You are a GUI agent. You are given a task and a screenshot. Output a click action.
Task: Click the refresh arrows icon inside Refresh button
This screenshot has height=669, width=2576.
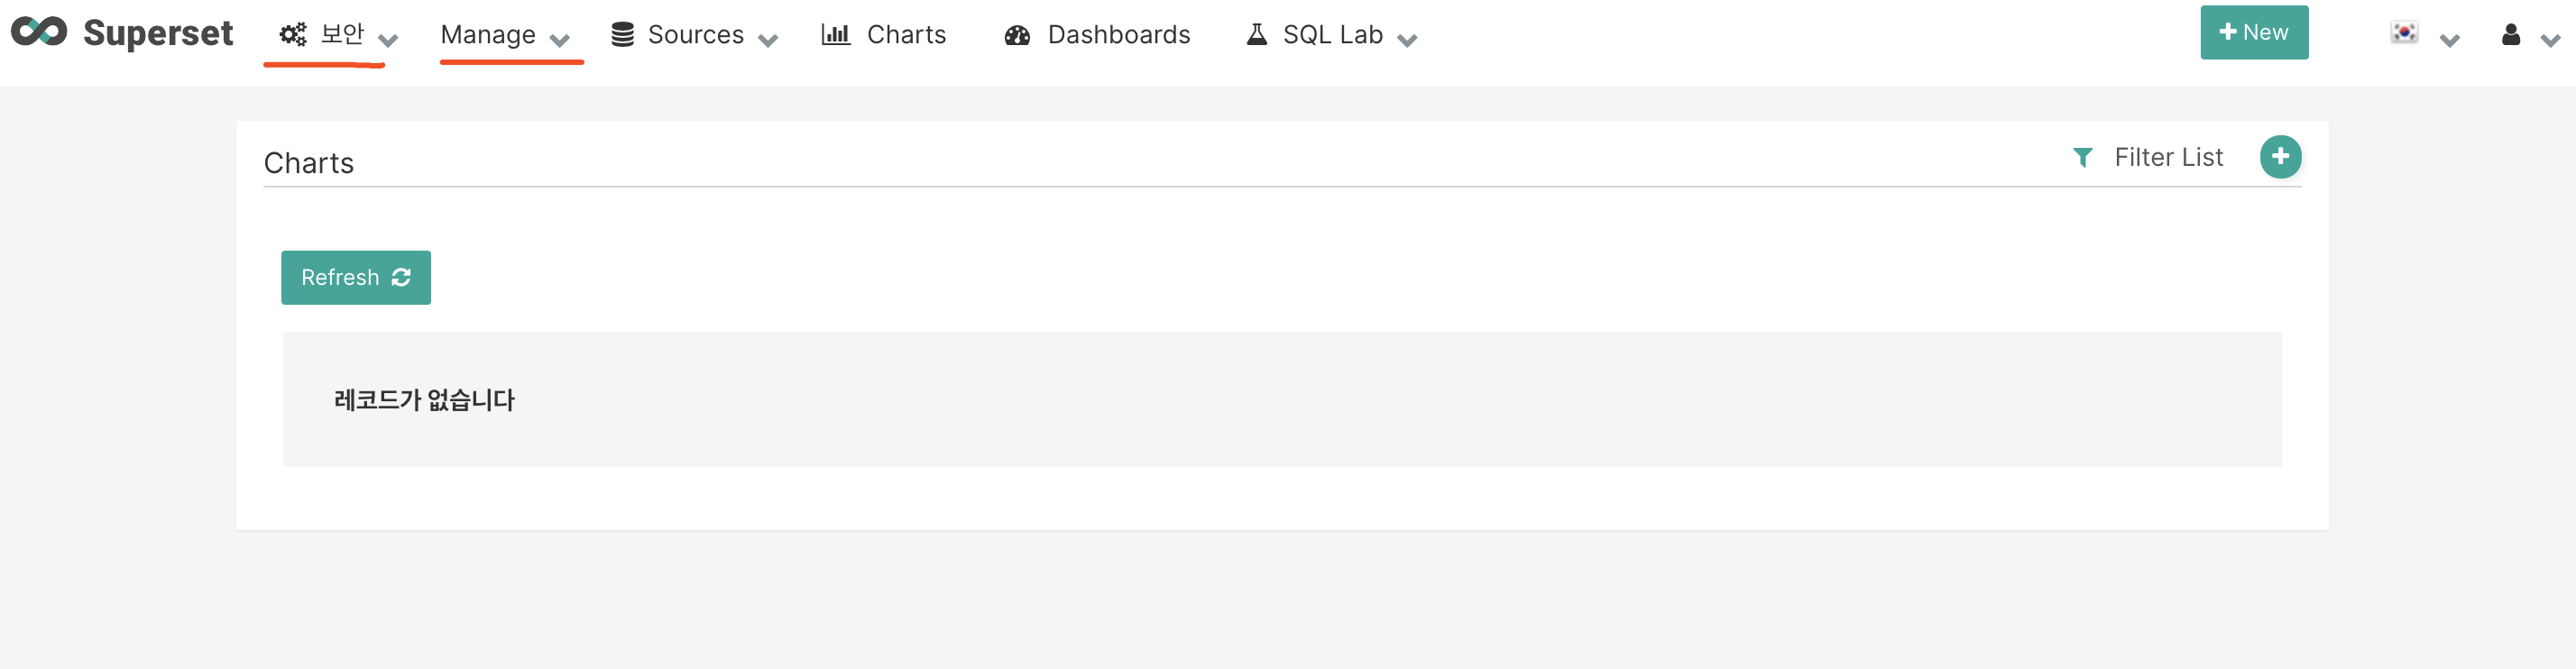pos(402,277)
